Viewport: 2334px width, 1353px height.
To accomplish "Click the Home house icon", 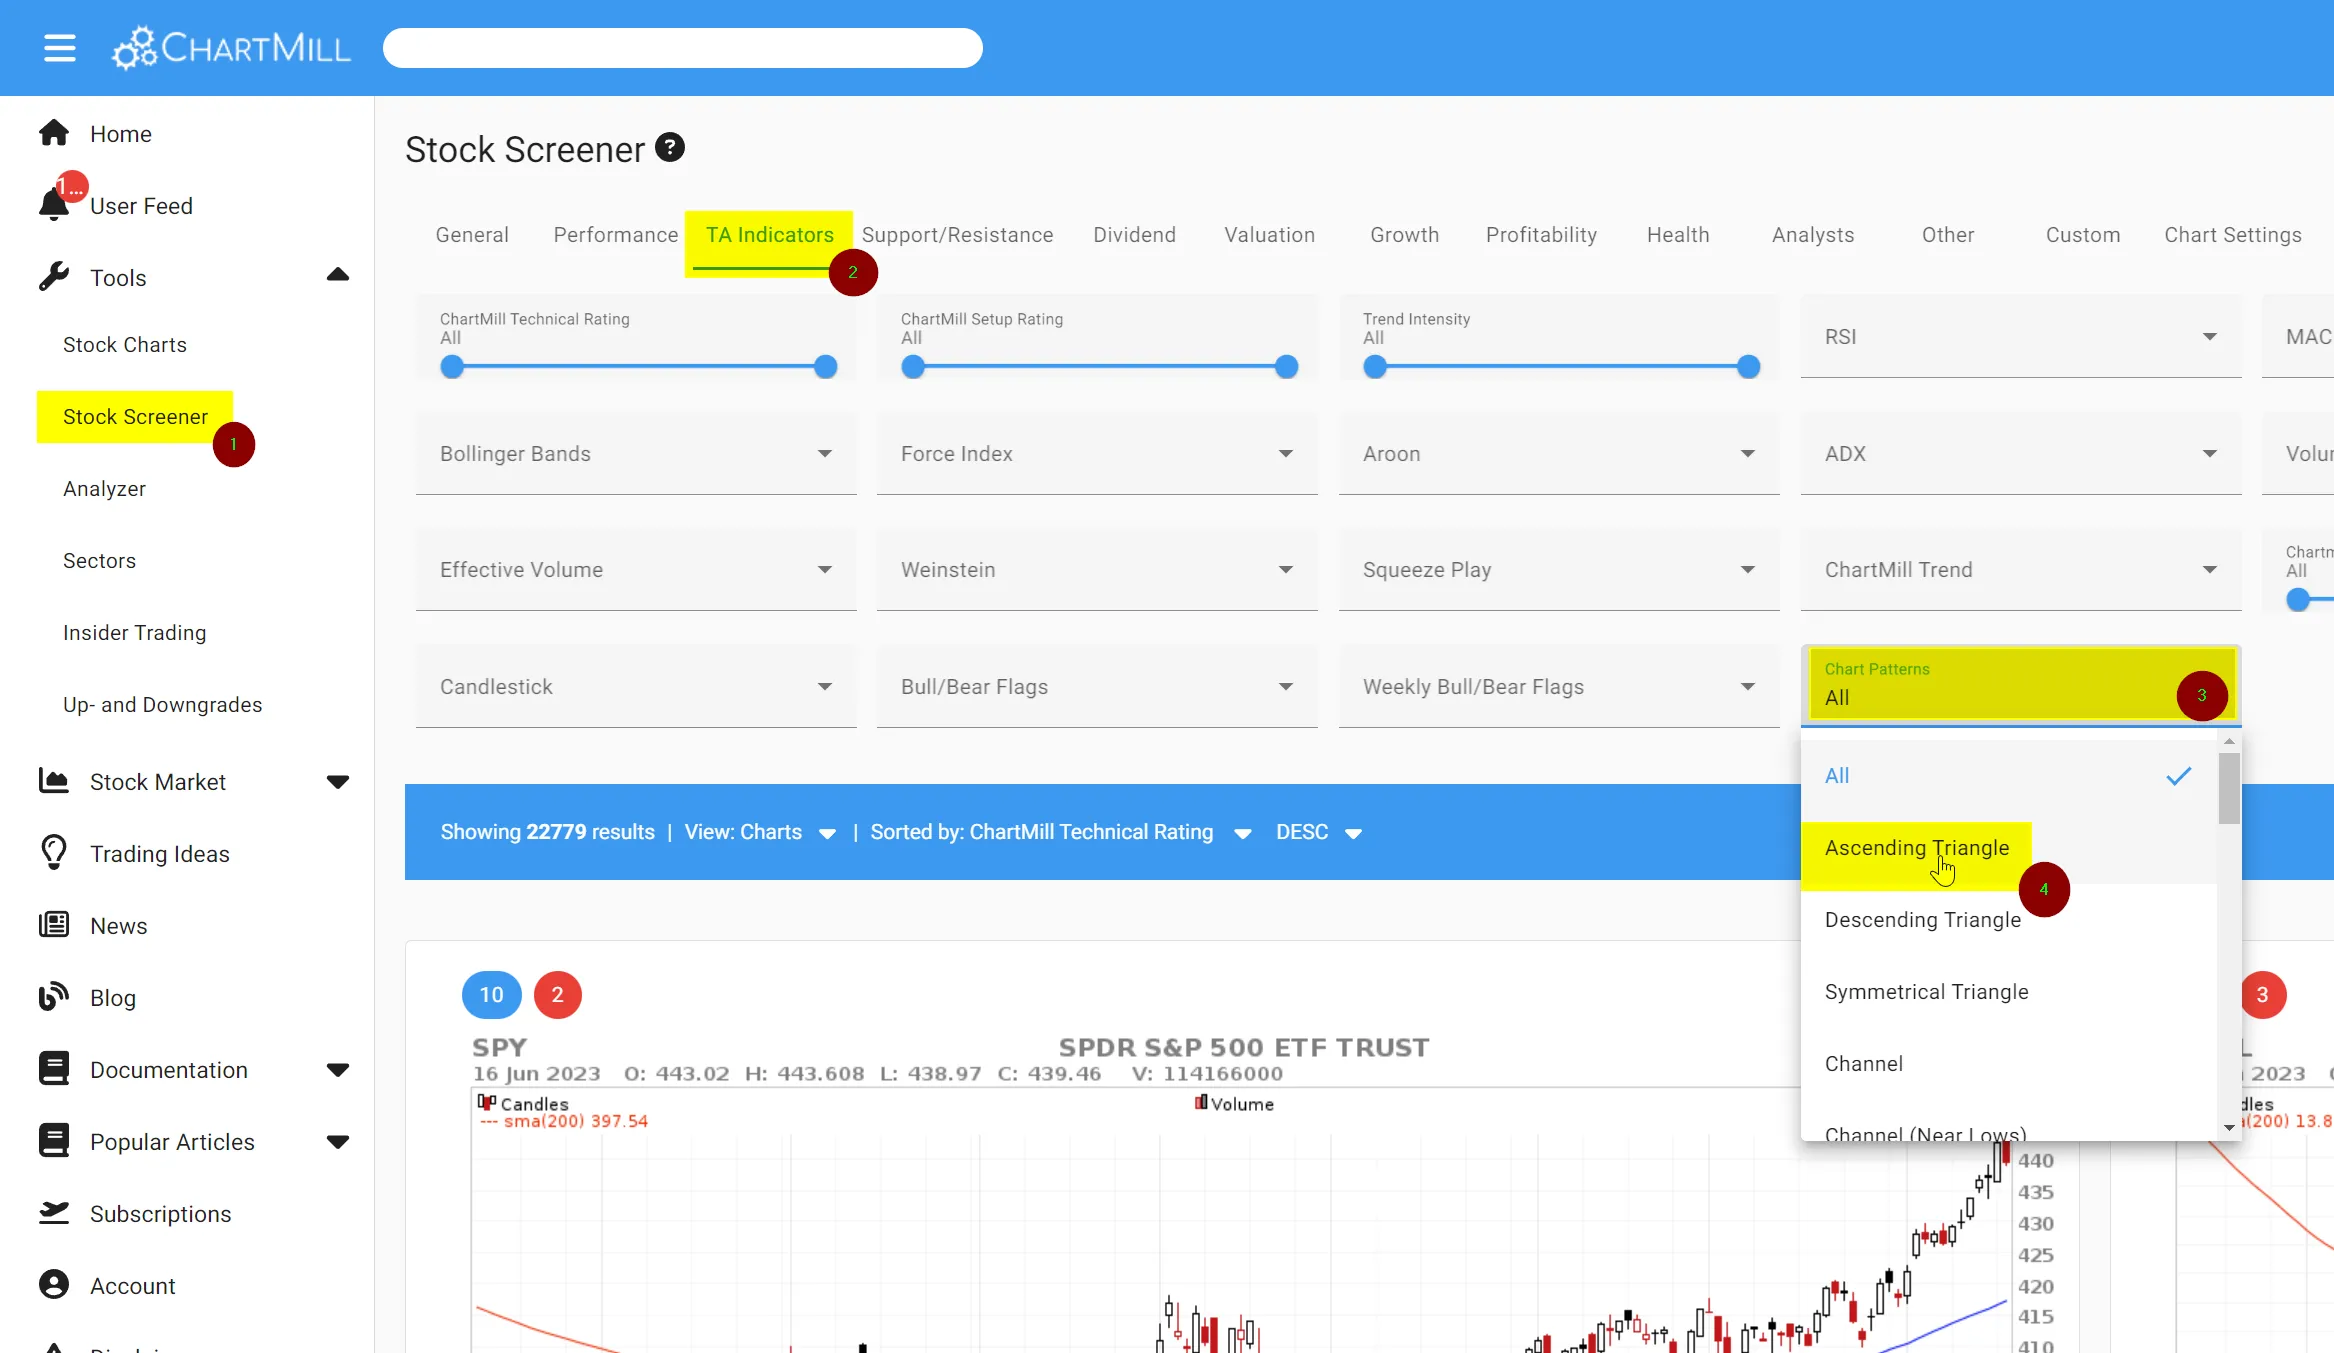I will click(x=54, y=133).
